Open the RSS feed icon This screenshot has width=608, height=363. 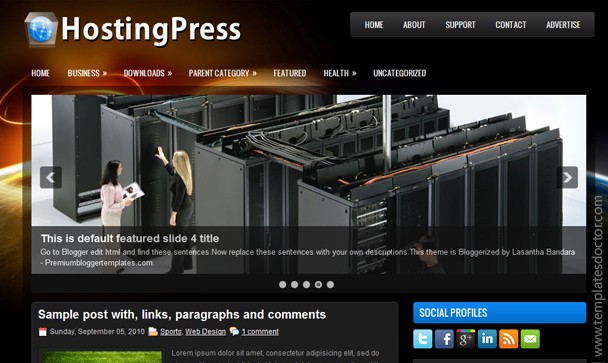(x=508, y=339)
